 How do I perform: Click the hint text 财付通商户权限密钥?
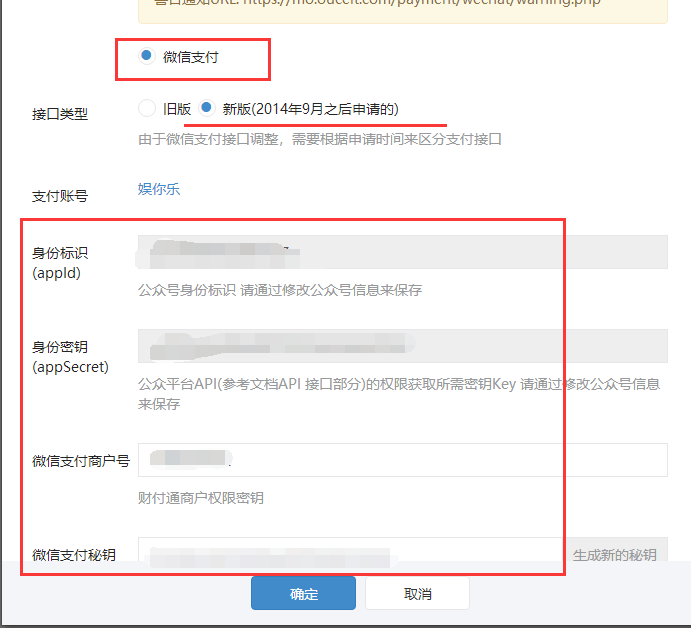coord(201,498)
